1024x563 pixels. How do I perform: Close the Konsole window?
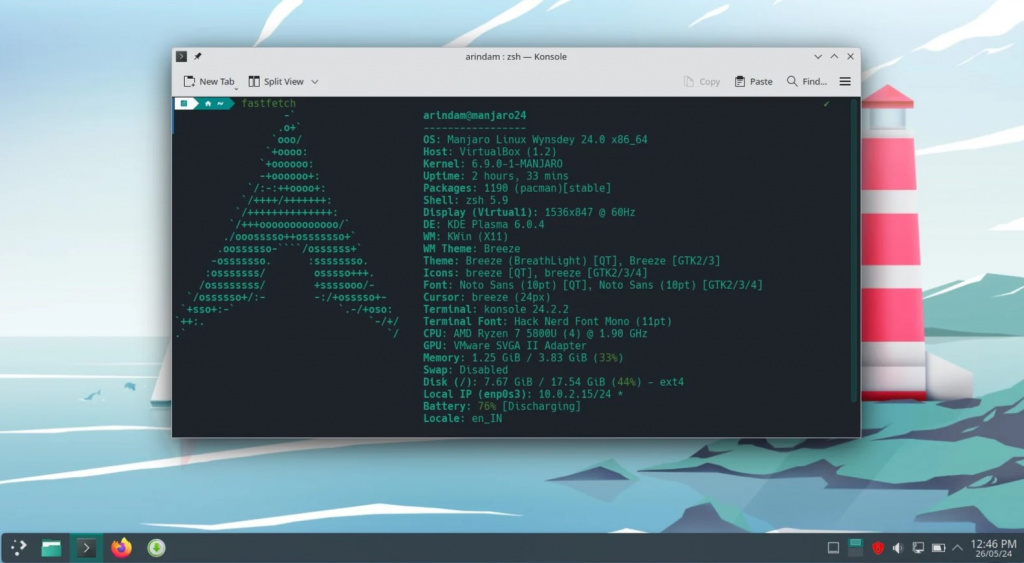tap(850, 57)
